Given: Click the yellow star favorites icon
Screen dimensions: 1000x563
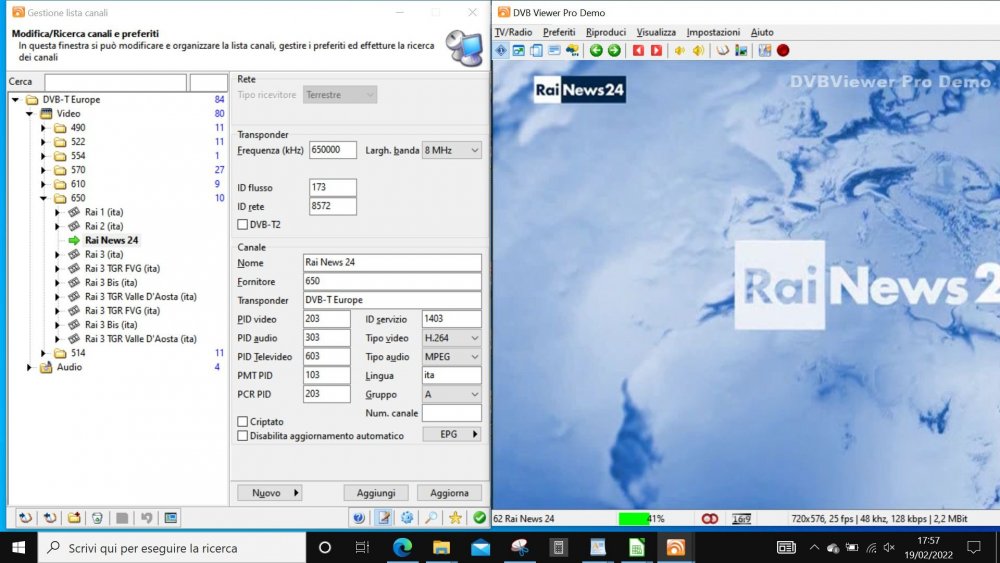Looking at the screenshot, I should pyautogui.click(x=455, y=518).
